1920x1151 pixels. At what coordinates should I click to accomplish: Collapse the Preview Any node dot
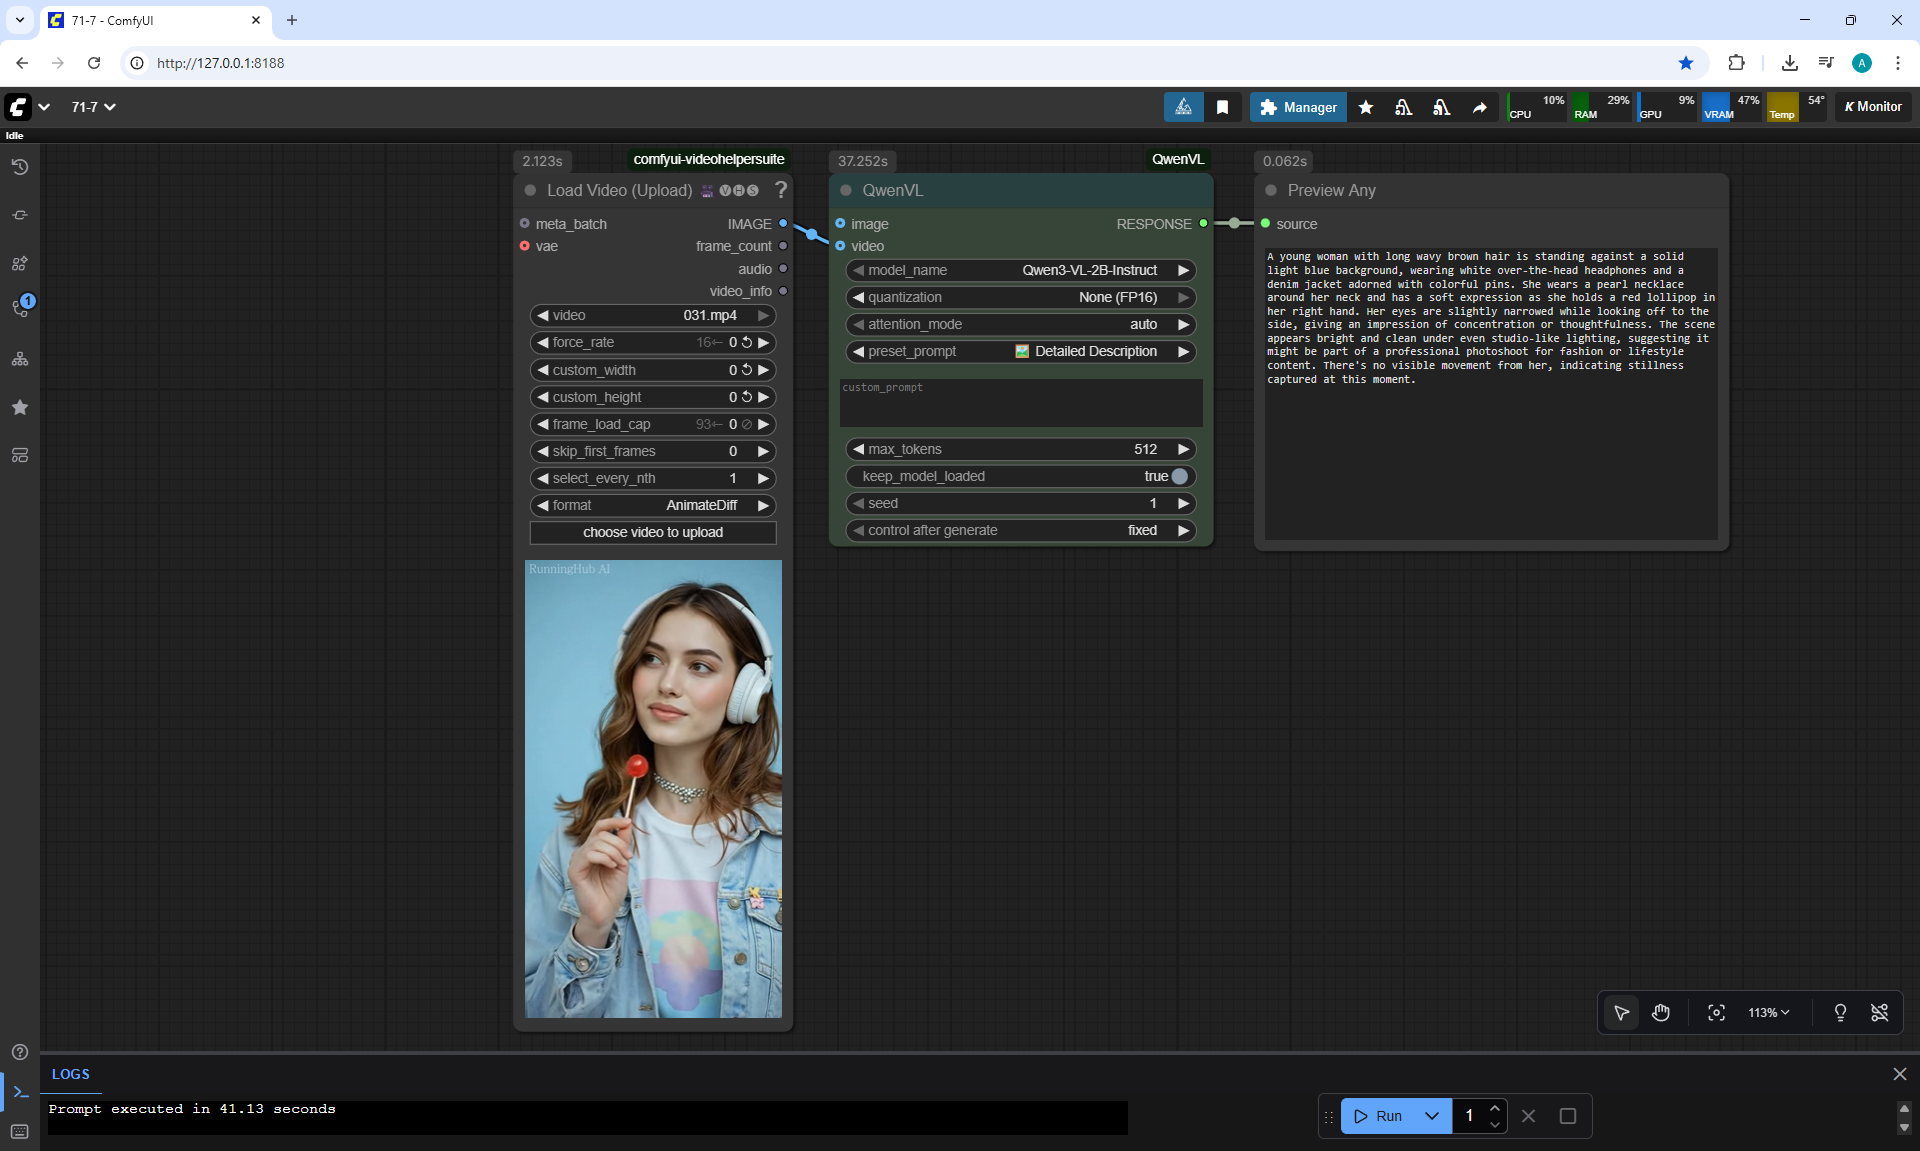[x=1271, y=190]
